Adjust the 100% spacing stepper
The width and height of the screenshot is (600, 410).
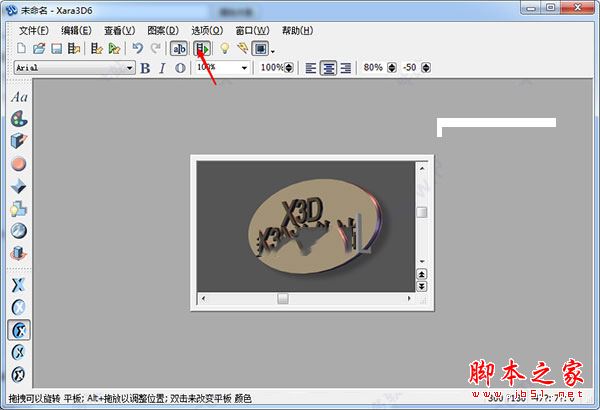(x=289, y=68)
